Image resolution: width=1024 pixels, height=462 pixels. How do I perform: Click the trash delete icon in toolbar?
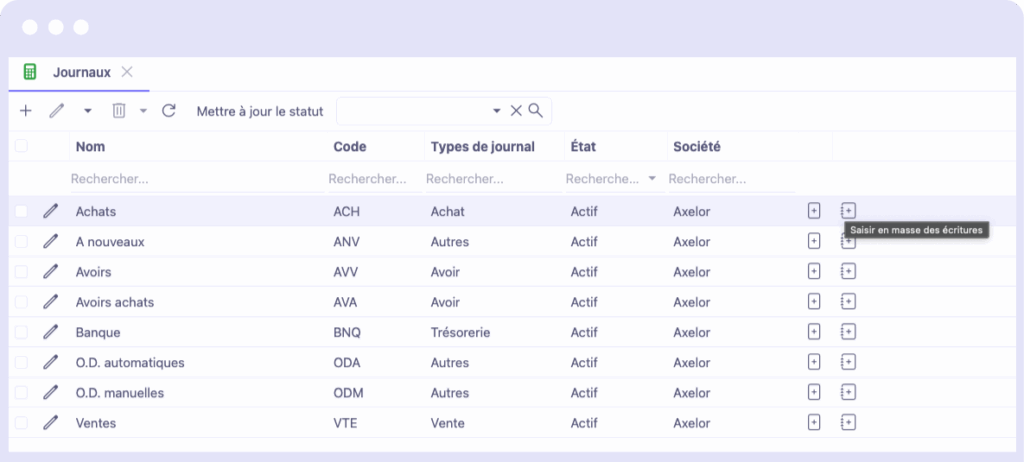(119, 111)
